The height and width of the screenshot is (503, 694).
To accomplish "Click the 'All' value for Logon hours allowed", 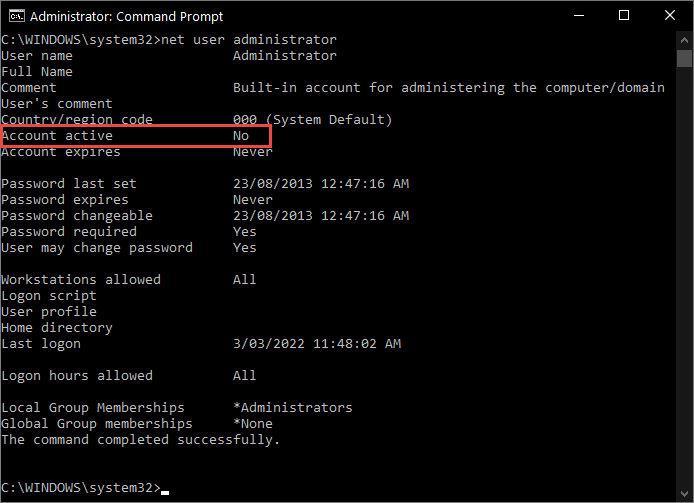I will (x=244, y=376).
